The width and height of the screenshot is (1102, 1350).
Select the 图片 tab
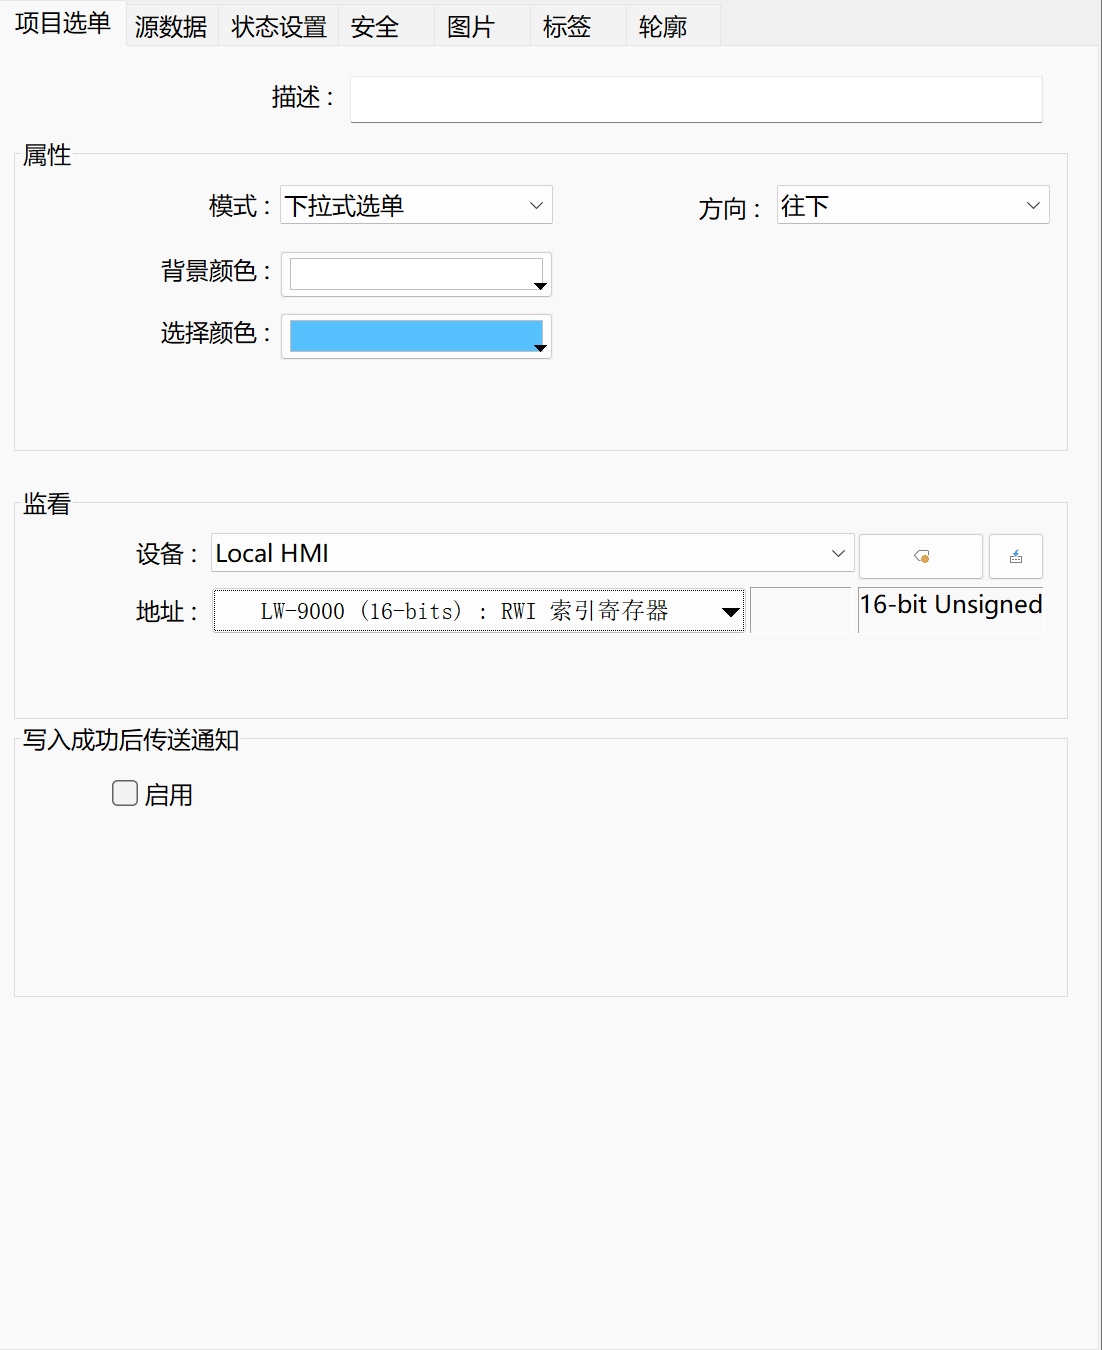[x=471, y=27]
